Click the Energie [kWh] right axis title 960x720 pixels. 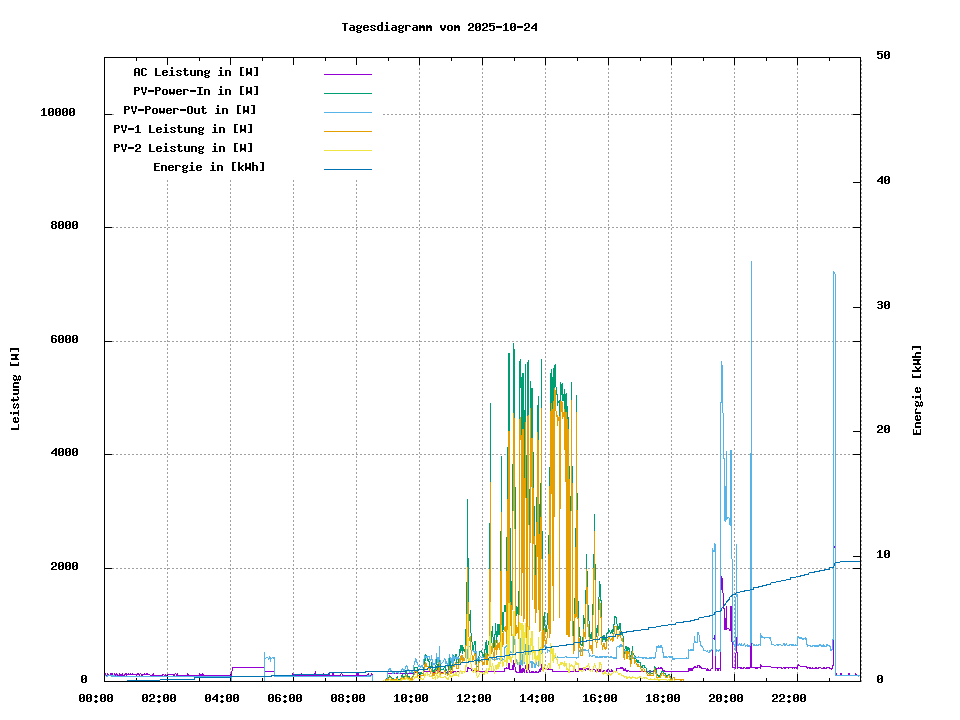[917, 390]
